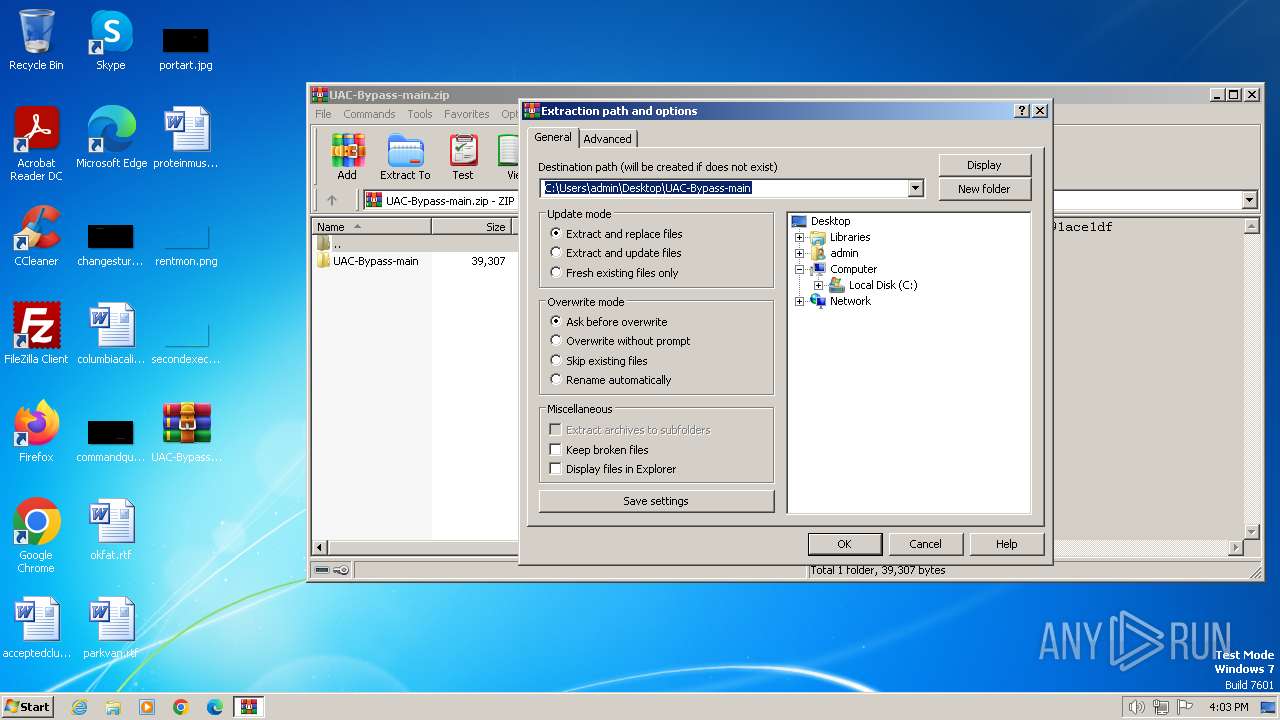Open WinRAR address bar dropdown
The width and height of the screenshot is (1280, 720).
[1249, 200]
